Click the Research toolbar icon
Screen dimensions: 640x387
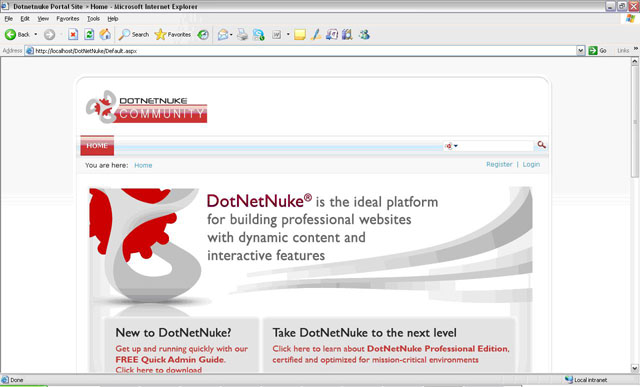pos(331,35)
